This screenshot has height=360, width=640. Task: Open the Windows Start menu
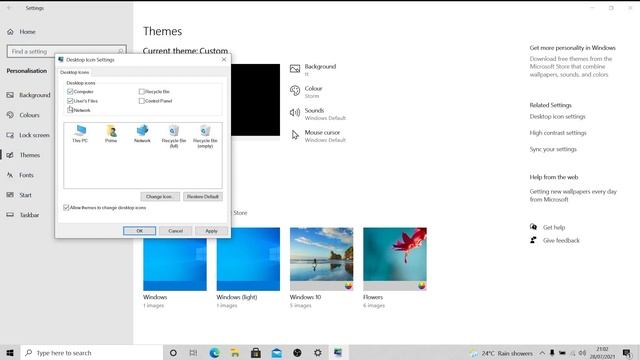pyautogui.click(x=10, y=353)
